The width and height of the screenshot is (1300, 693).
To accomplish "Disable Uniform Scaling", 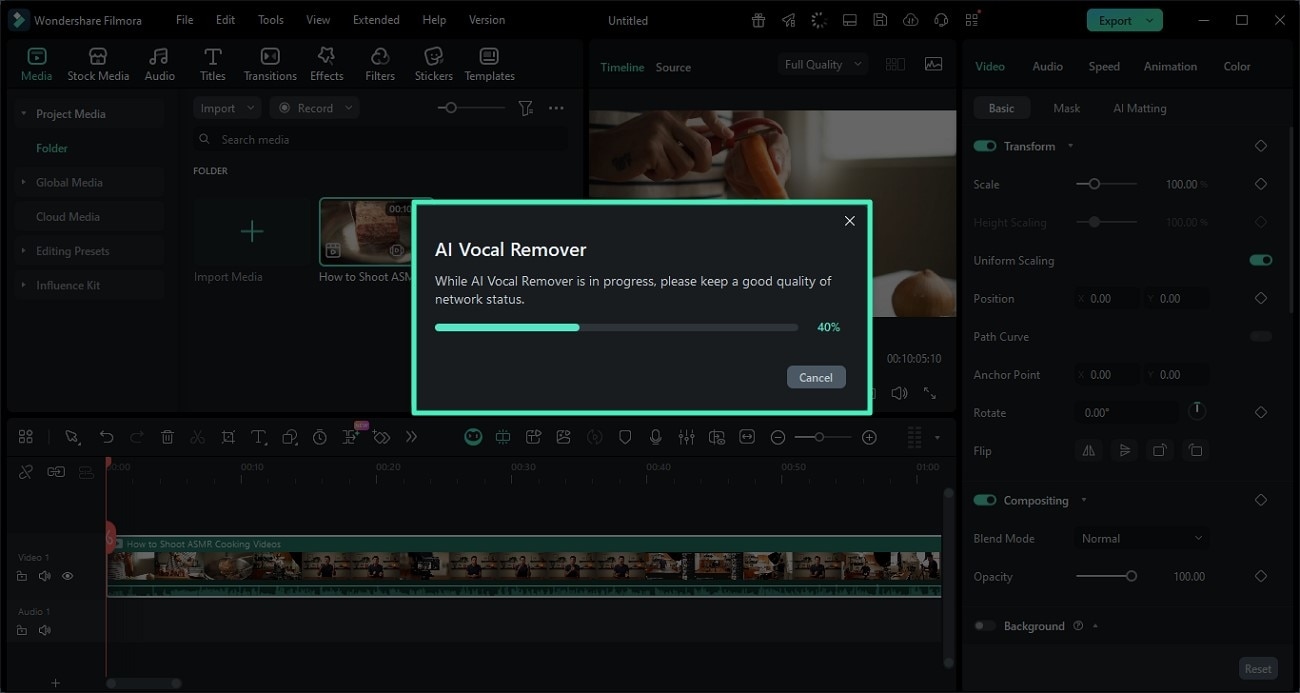I will coord(1261,259).
